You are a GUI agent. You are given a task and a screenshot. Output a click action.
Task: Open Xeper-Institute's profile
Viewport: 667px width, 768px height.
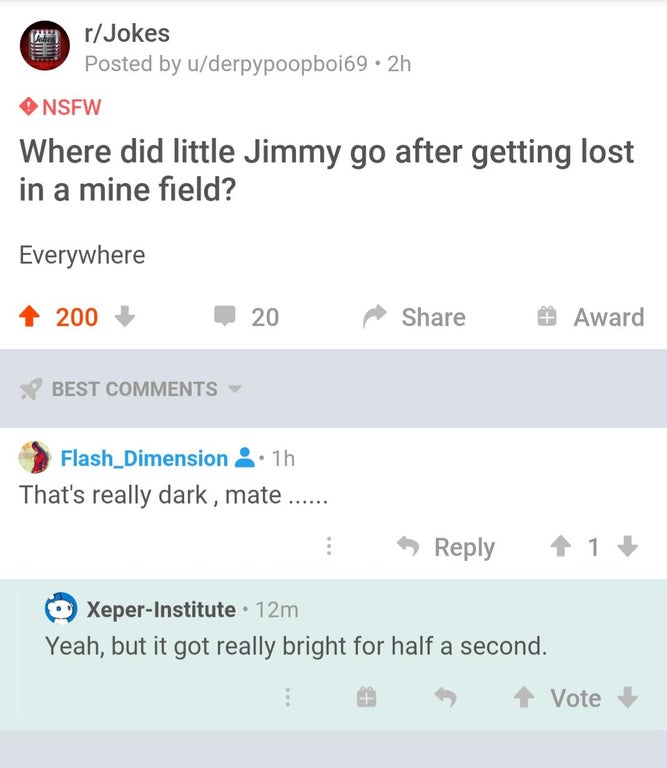[161, 608]
